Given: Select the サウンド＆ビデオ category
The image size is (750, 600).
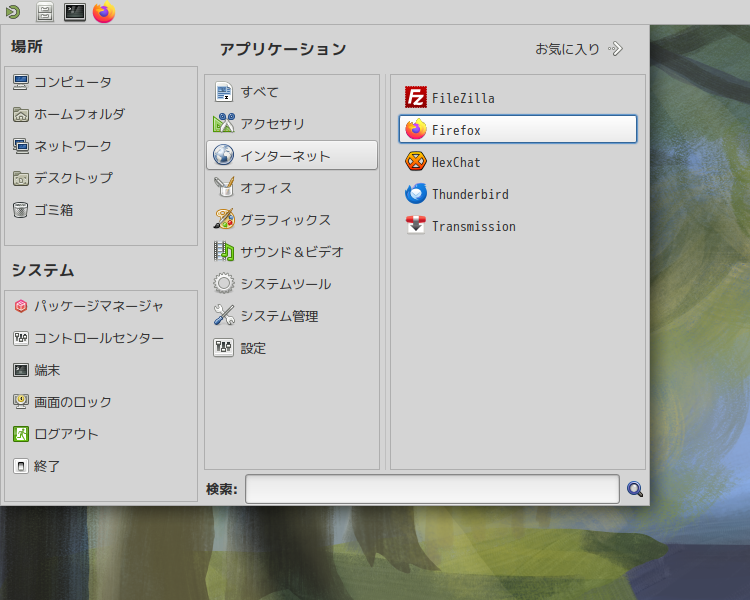Looking at the screenshot, I should [x=292, y=252].
